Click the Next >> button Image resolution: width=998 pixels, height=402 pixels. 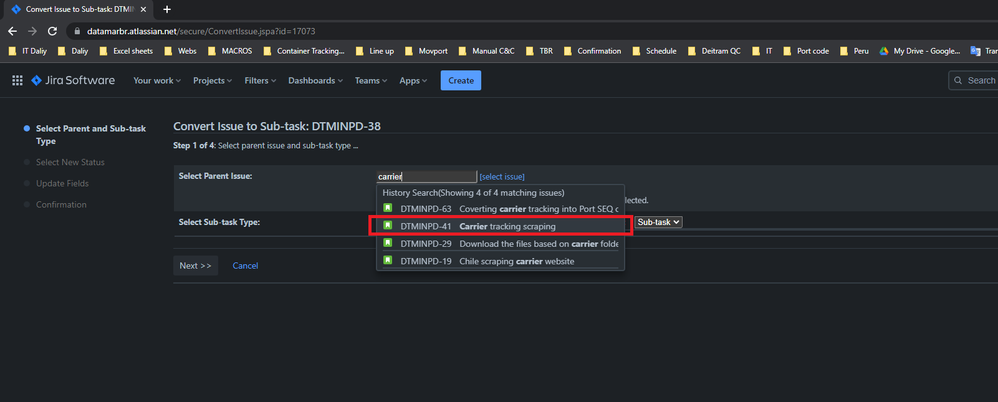point(195,265)
